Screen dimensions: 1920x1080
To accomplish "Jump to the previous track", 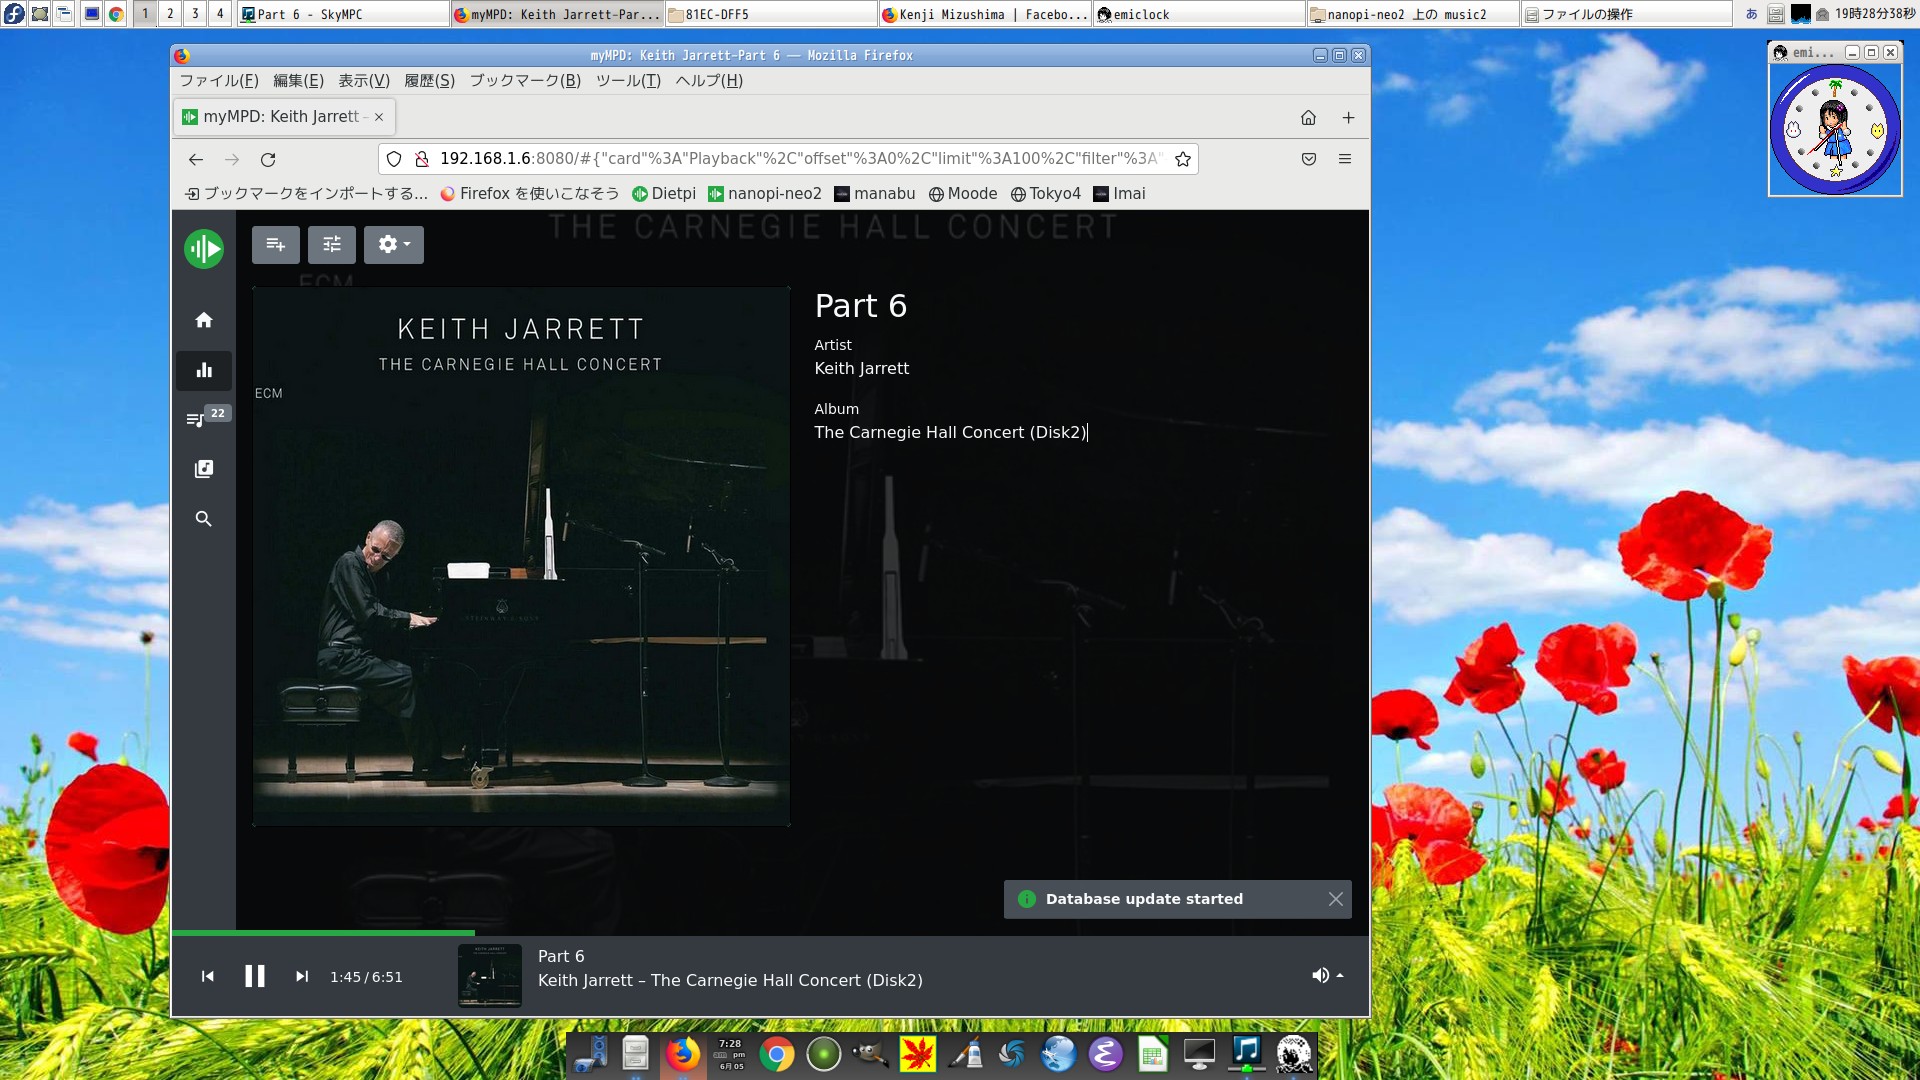I will 208,976.
